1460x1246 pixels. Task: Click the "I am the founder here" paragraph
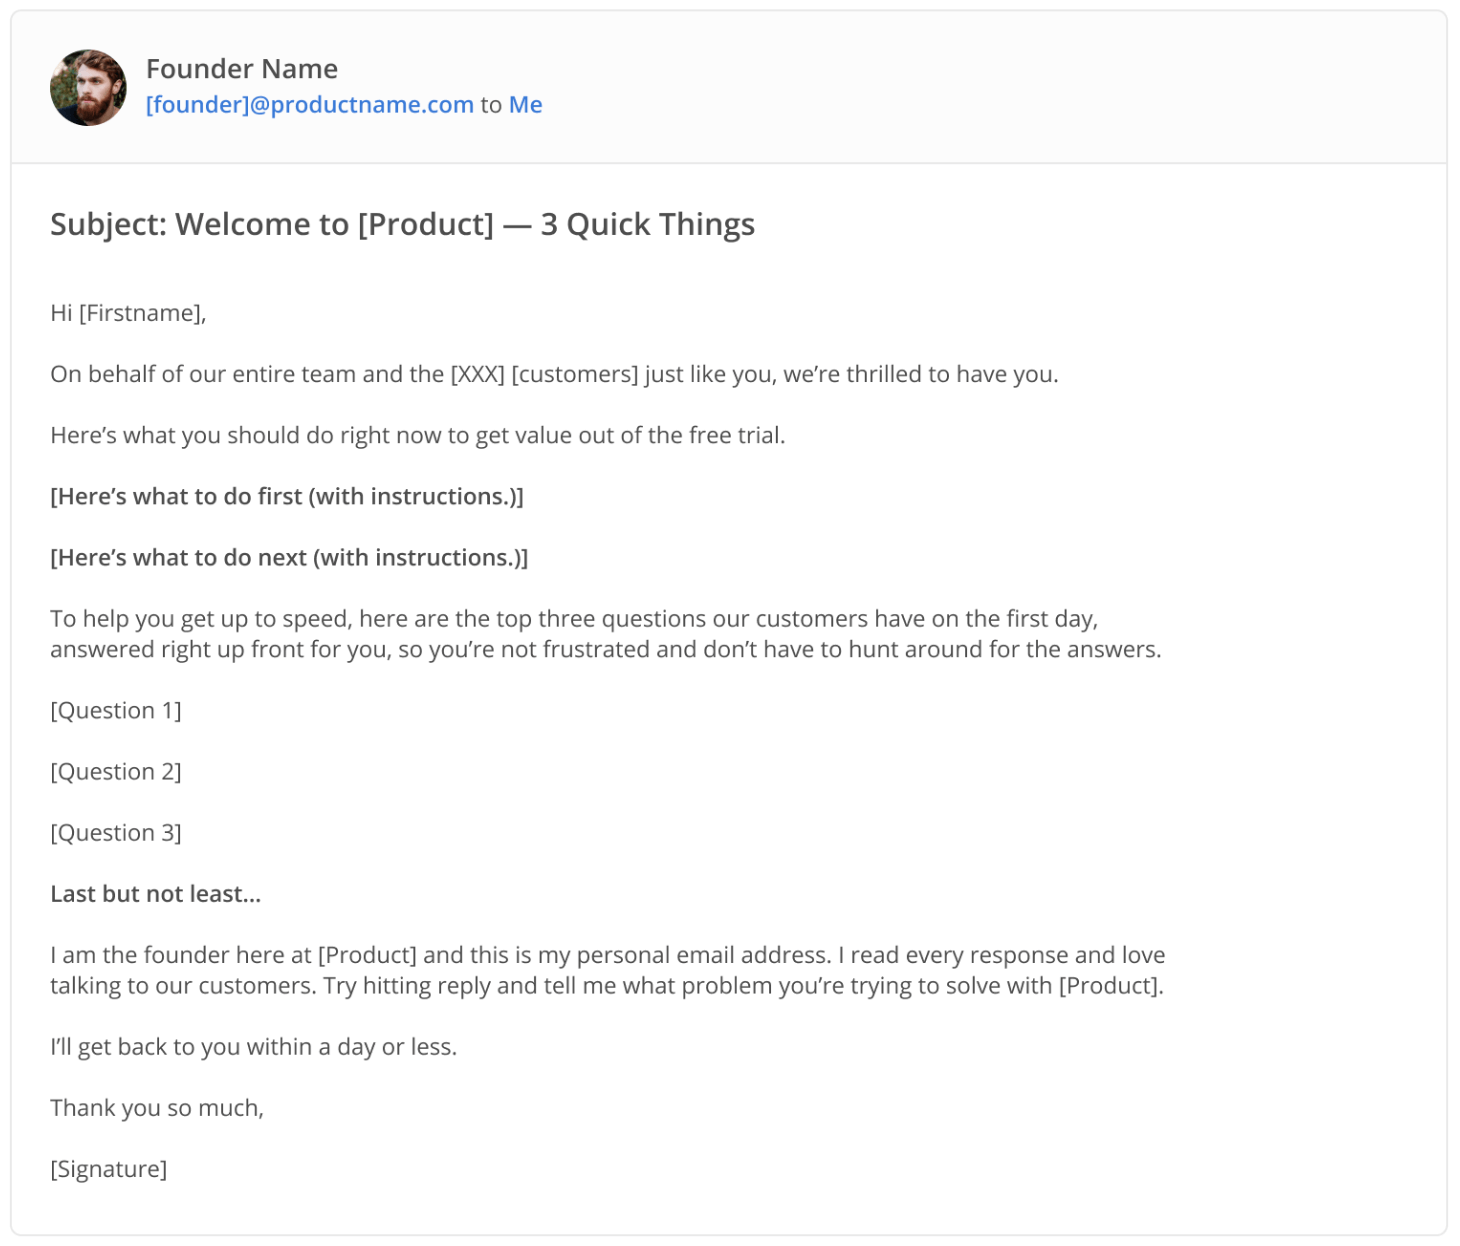point(606,971)
